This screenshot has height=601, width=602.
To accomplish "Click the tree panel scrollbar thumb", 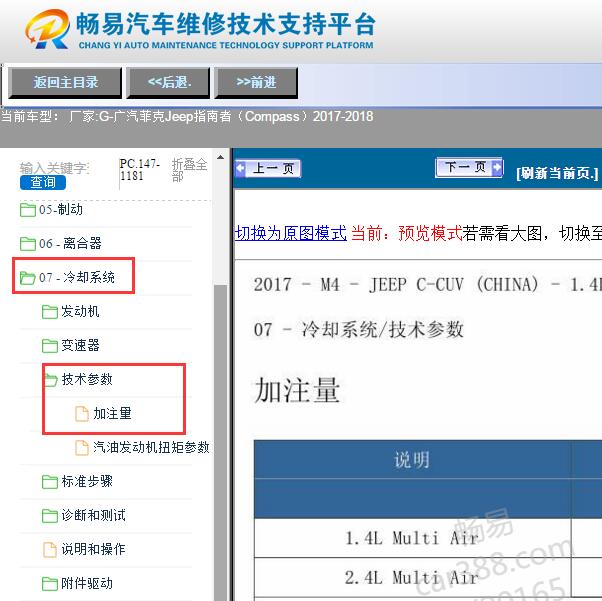I will 221,442.
